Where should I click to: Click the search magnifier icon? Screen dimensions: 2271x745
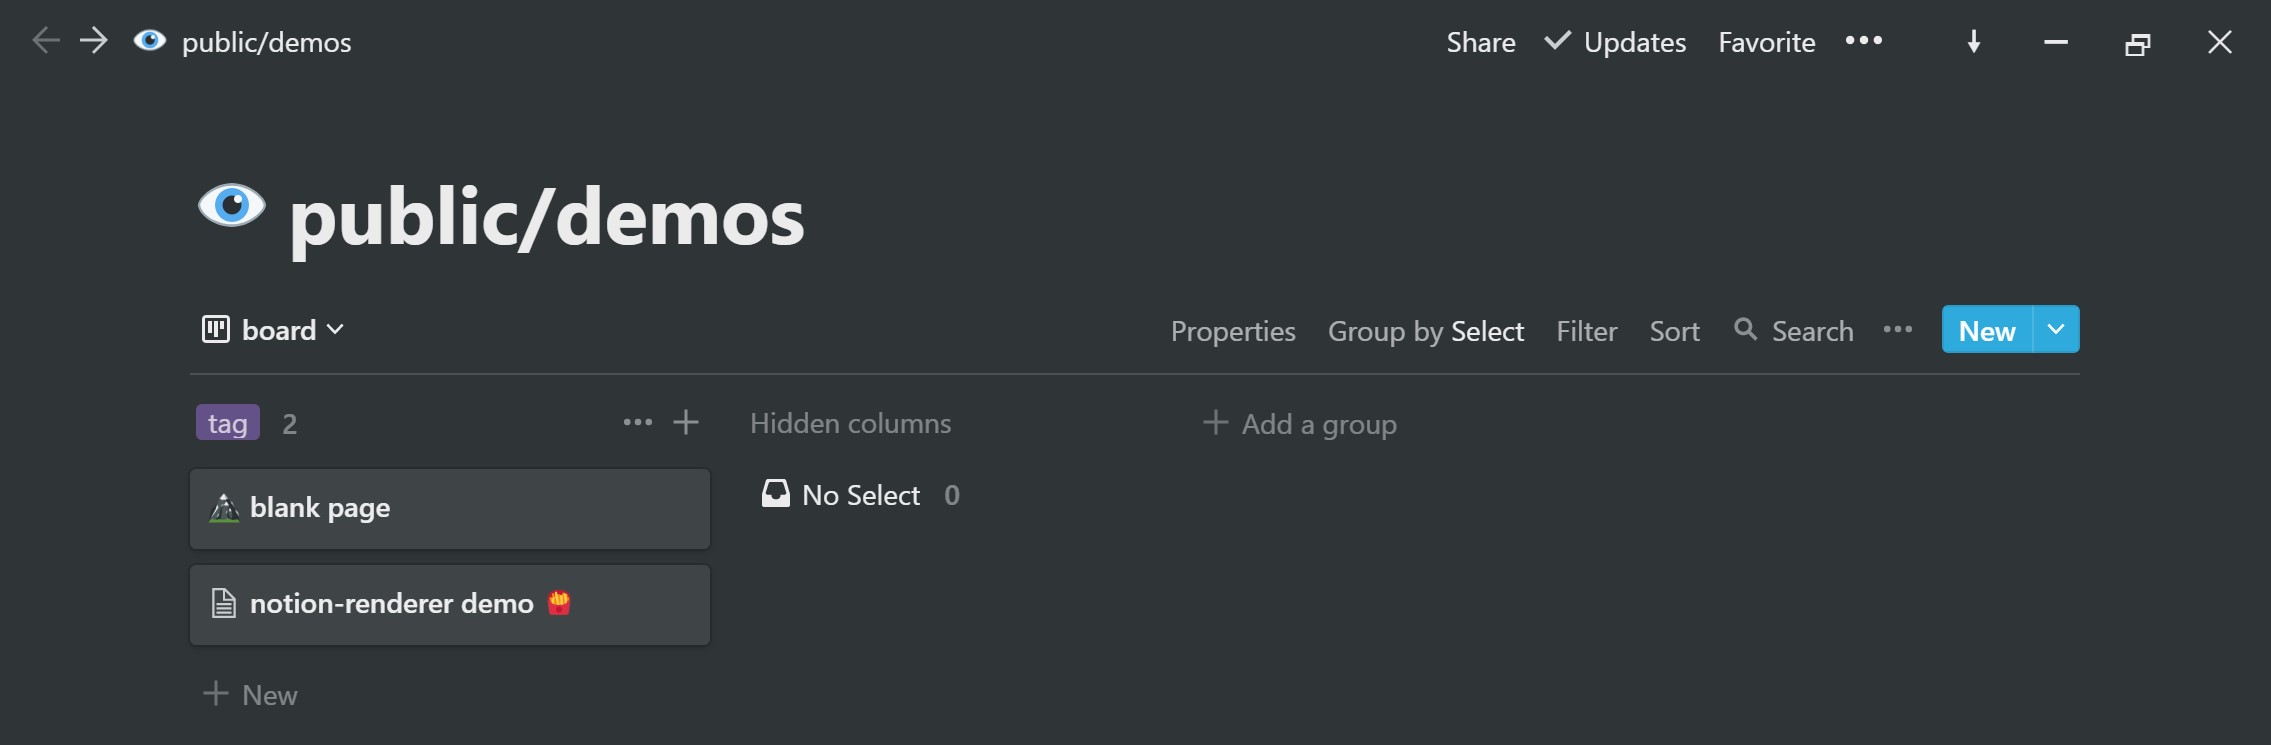1745,329
